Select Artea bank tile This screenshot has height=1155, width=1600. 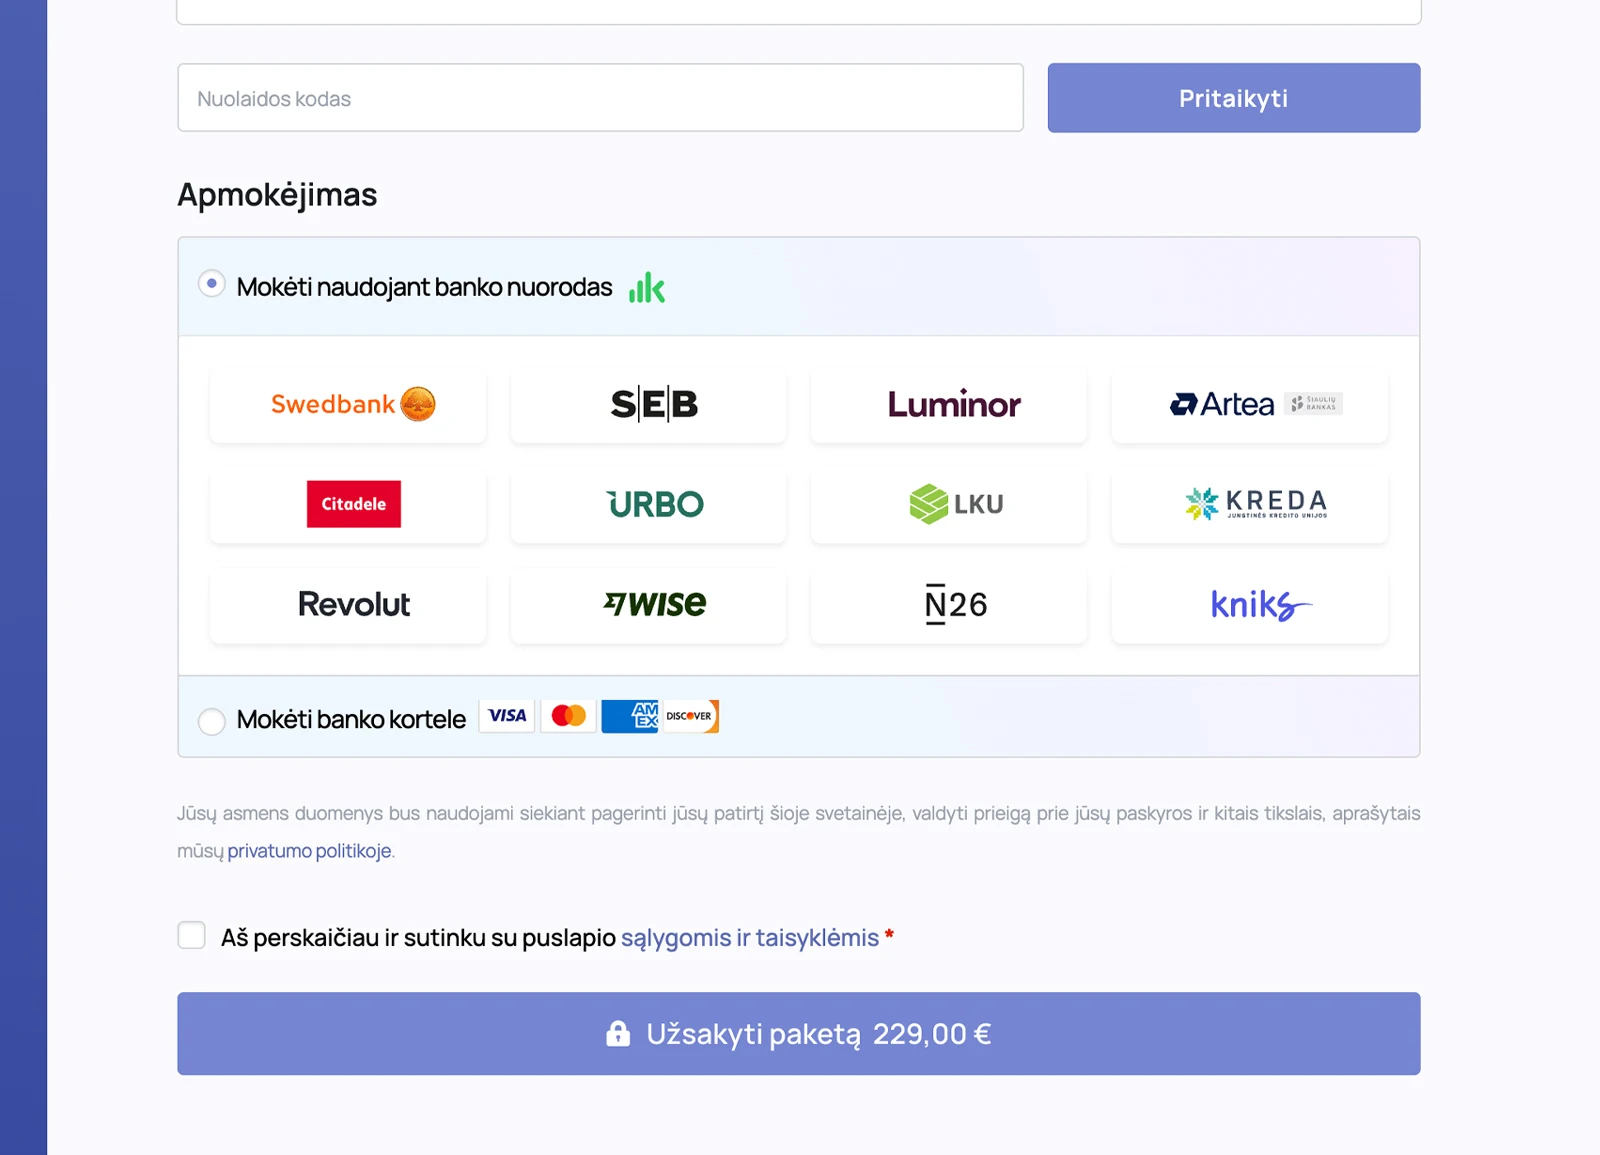[x=1250, y=404]
